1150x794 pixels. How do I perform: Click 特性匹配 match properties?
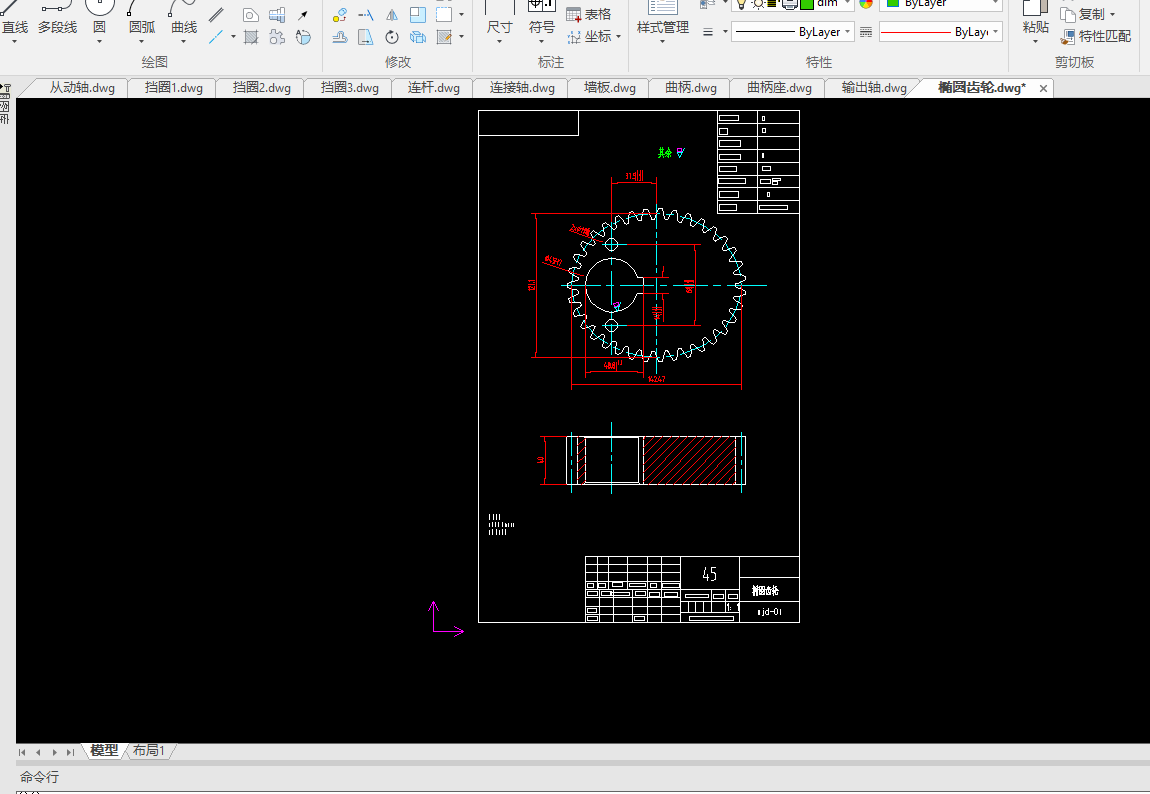coord(1095,37)
